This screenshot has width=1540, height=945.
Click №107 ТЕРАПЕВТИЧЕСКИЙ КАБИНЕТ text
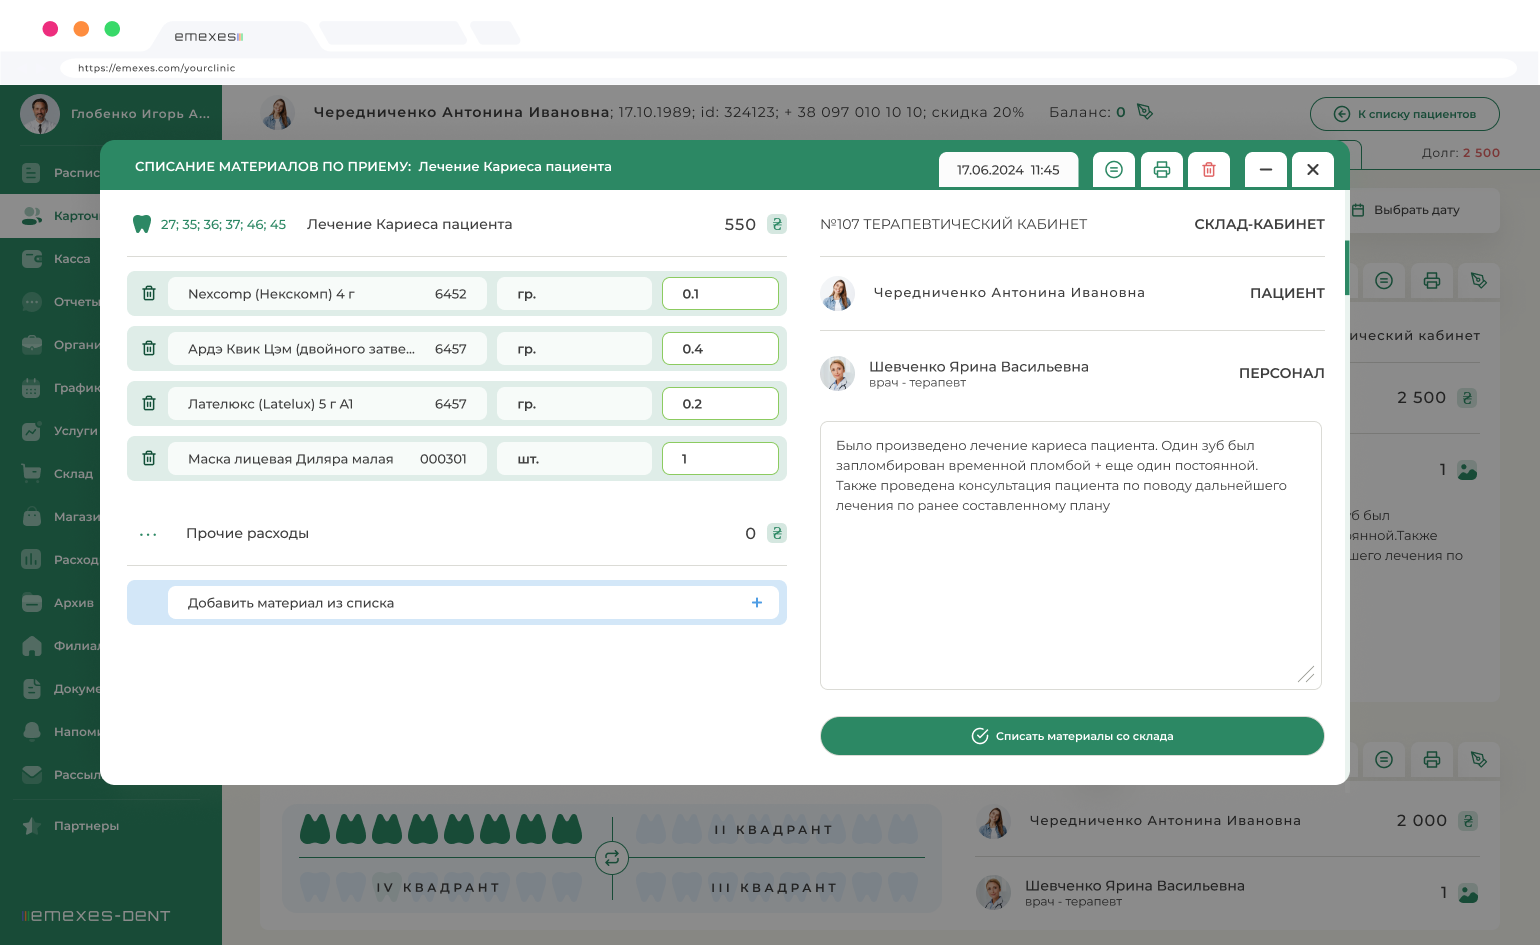tap(953, 224)
